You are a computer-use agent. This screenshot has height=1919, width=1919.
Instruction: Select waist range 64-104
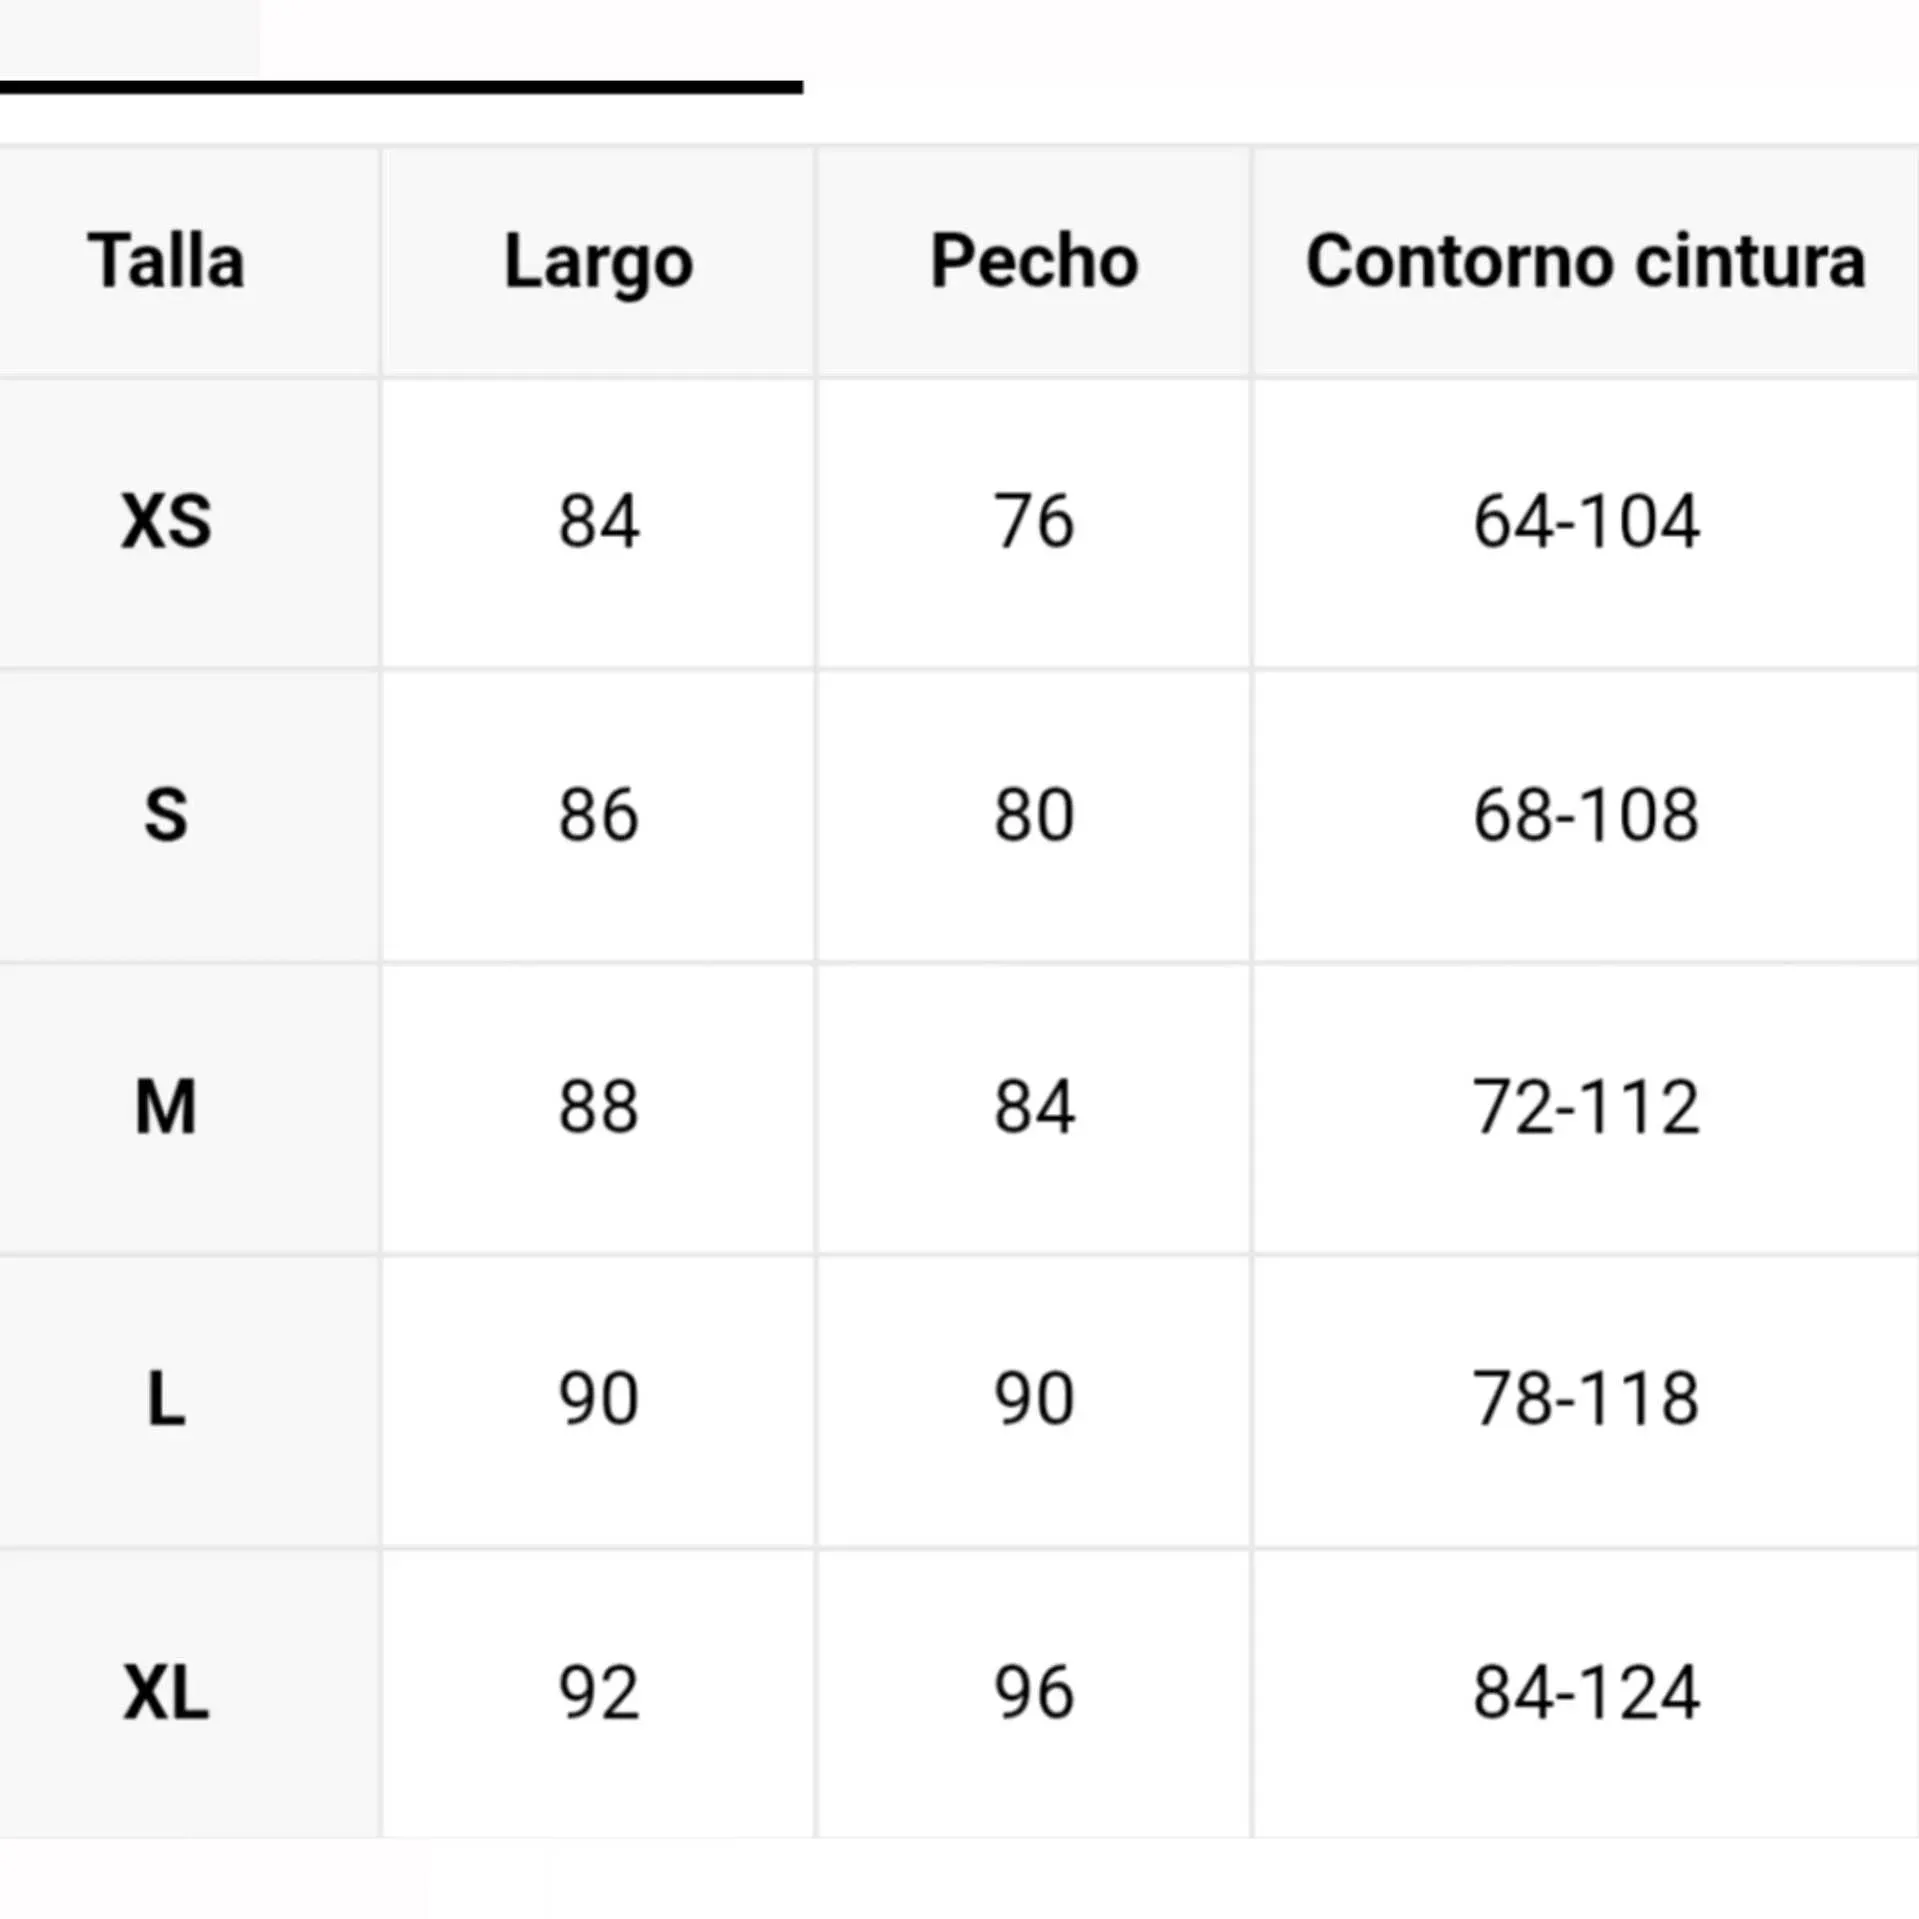(x=1586, y=521)
